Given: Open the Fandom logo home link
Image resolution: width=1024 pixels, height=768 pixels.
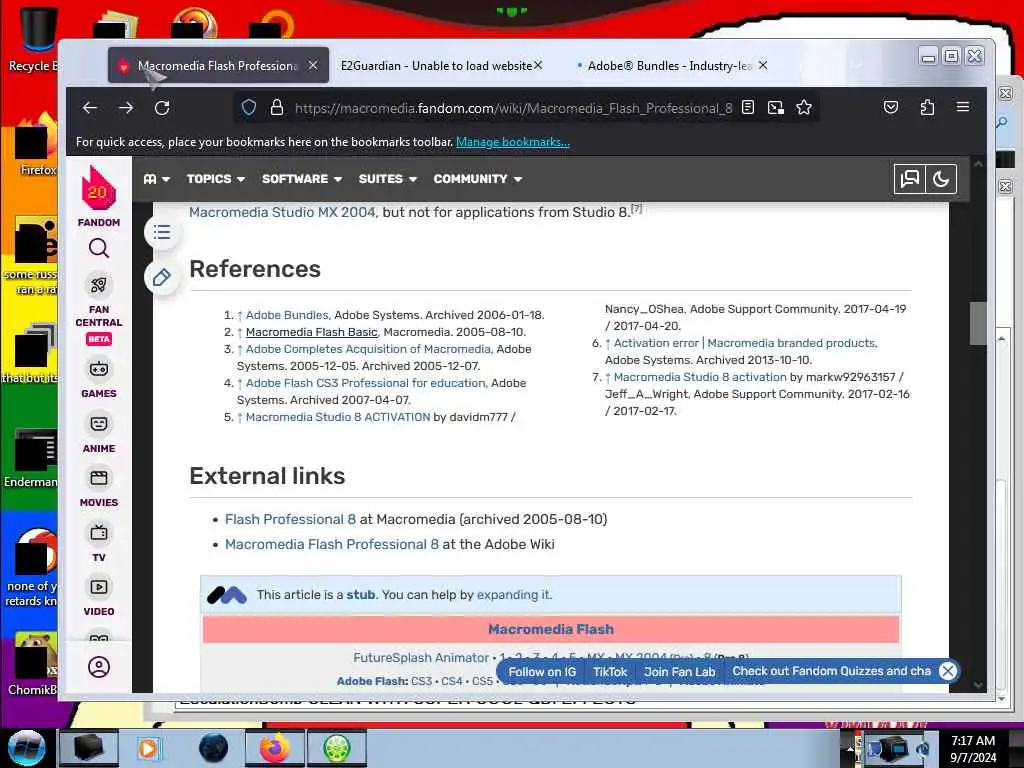Looking at the screenshot, I should click(x=99, y=196).
